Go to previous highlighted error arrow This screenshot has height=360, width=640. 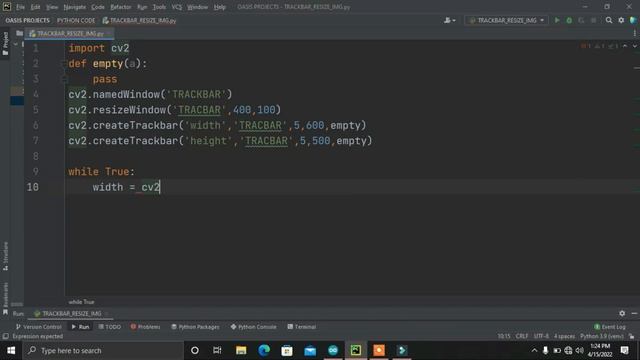[x=625, y=46]
